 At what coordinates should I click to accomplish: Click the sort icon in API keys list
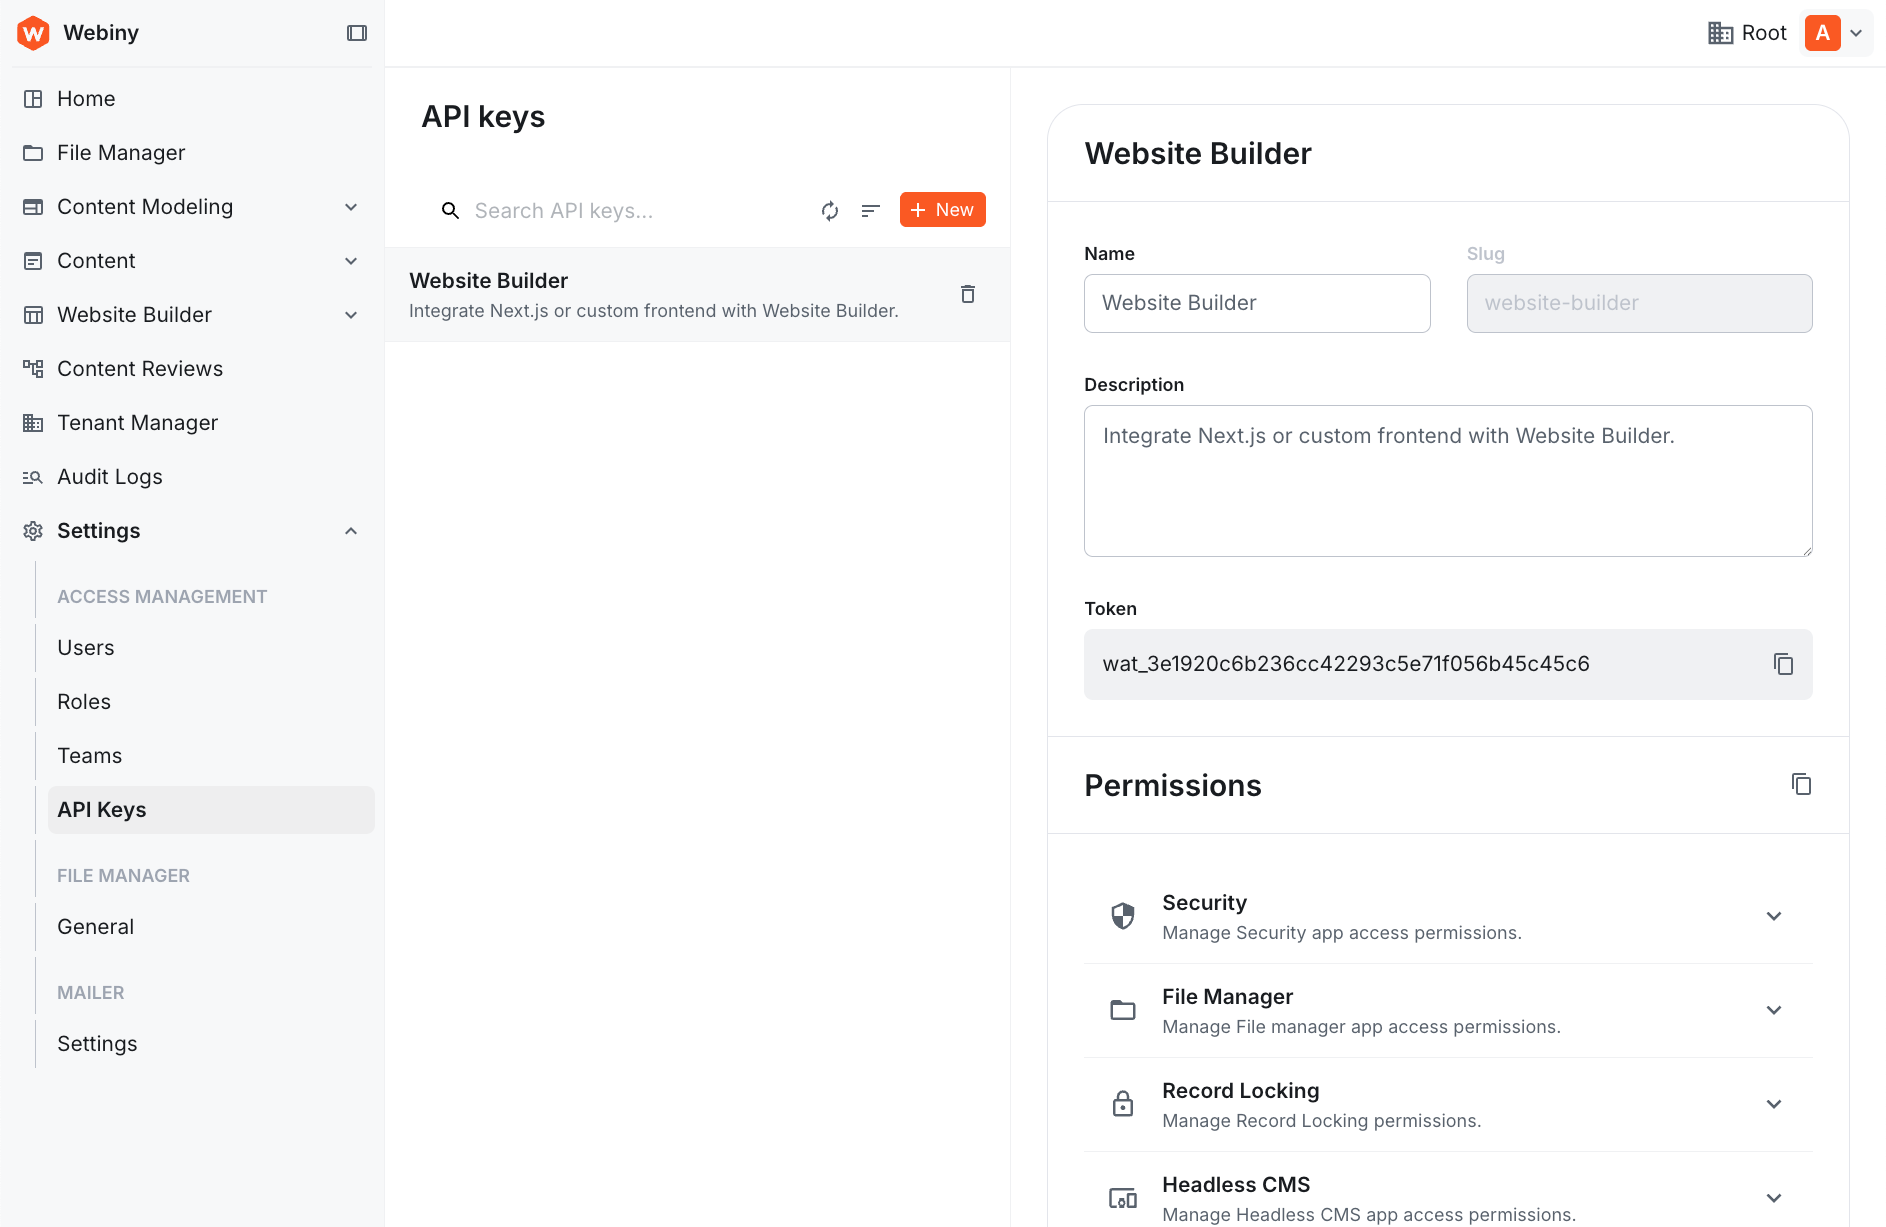(871, 211)
